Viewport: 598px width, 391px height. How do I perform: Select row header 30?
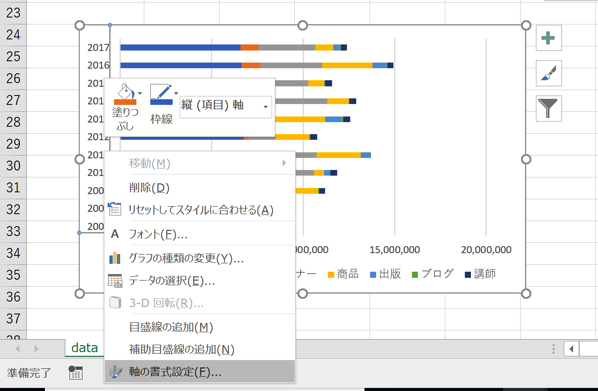[13, 166]
